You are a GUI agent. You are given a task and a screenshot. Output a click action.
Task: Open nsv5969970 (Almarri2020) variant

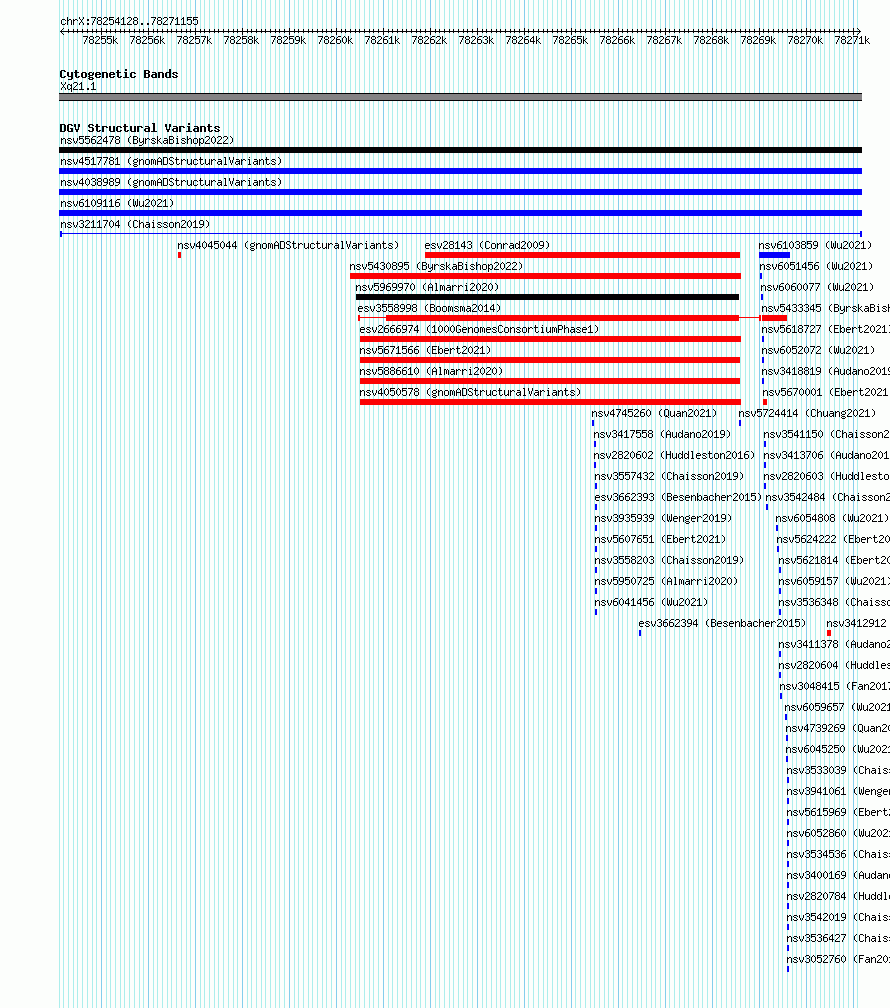click(x=427, y=287)
